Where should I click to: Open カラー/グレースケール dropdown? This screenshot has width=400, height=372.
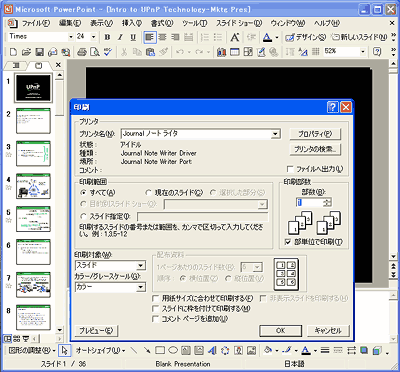(141, 287)
